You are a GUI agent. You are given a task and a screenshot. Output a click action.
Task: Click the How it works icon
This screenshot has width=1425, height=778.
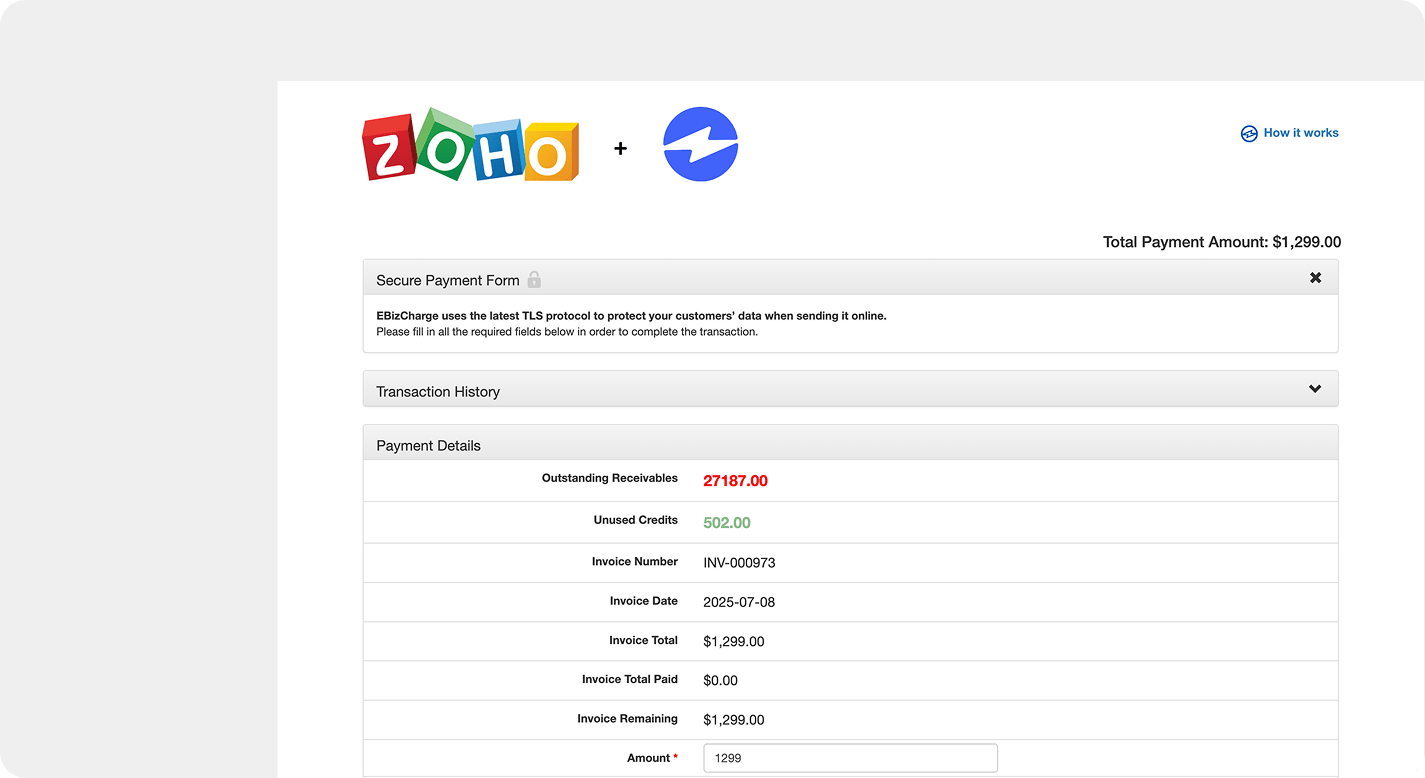[x=1249, y=133]
